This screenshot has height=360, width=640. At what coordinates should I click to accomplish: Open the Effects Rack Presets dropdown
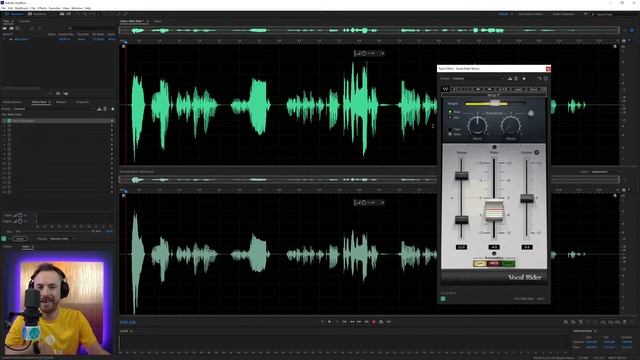tap(53, 109)
